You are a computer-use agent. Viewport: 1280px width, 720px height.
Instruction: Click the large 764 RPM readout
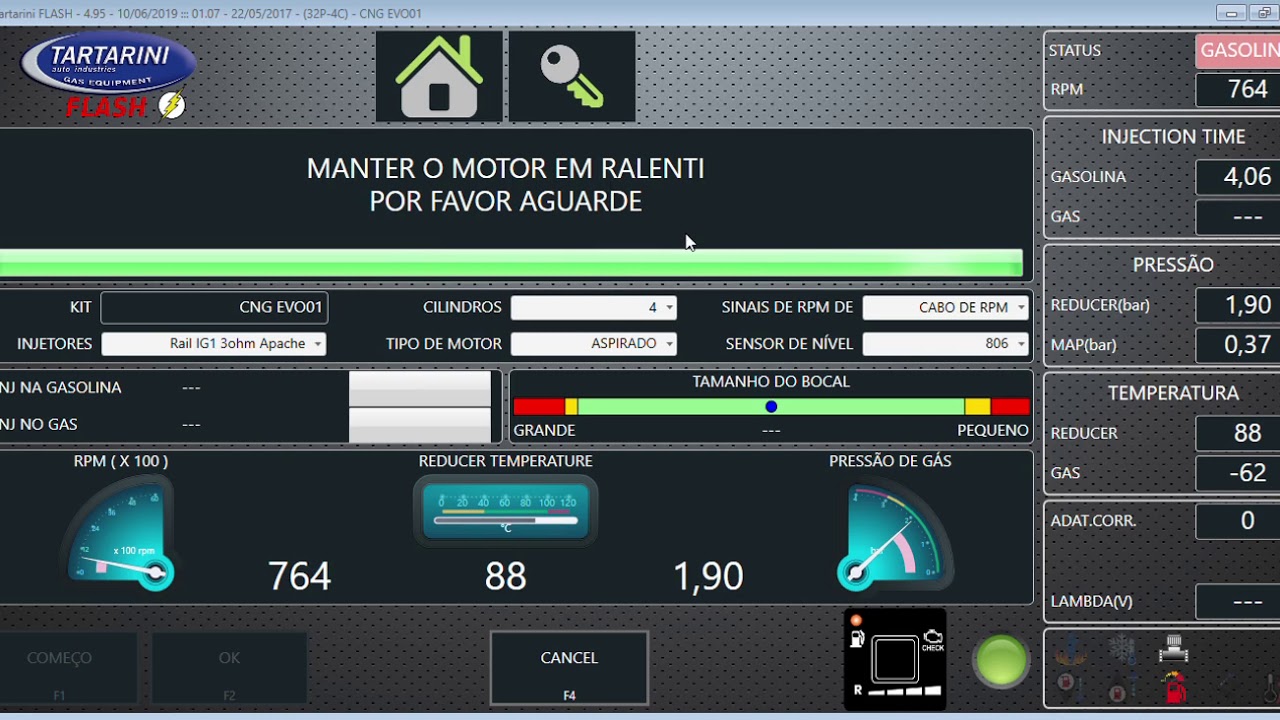point(299,576)
